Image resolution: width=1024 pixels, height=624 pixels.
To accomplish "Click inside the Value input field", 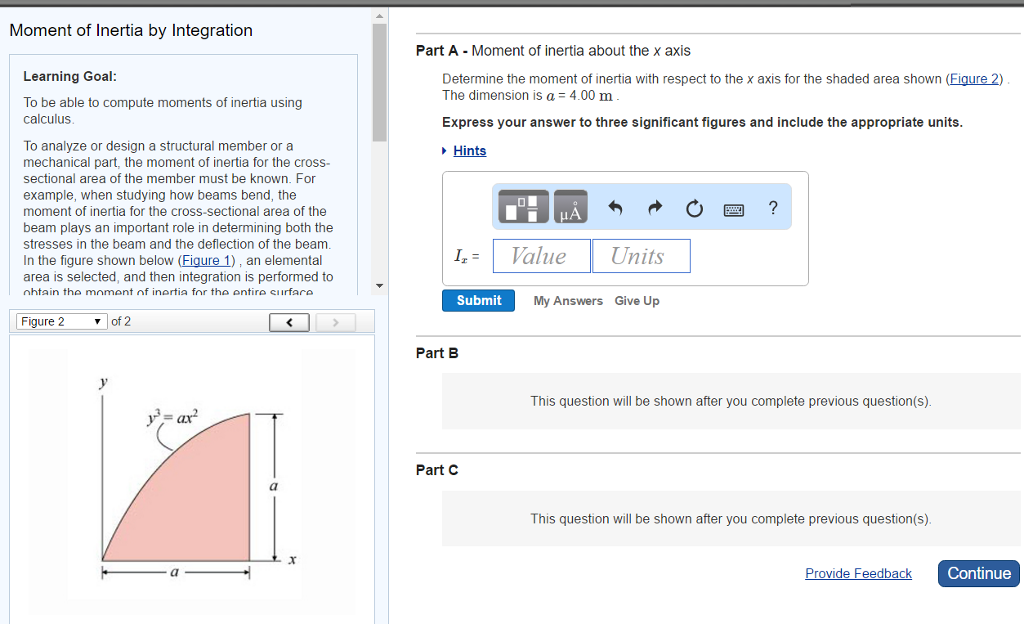I will pyautogui.click(x=541, y=255).
